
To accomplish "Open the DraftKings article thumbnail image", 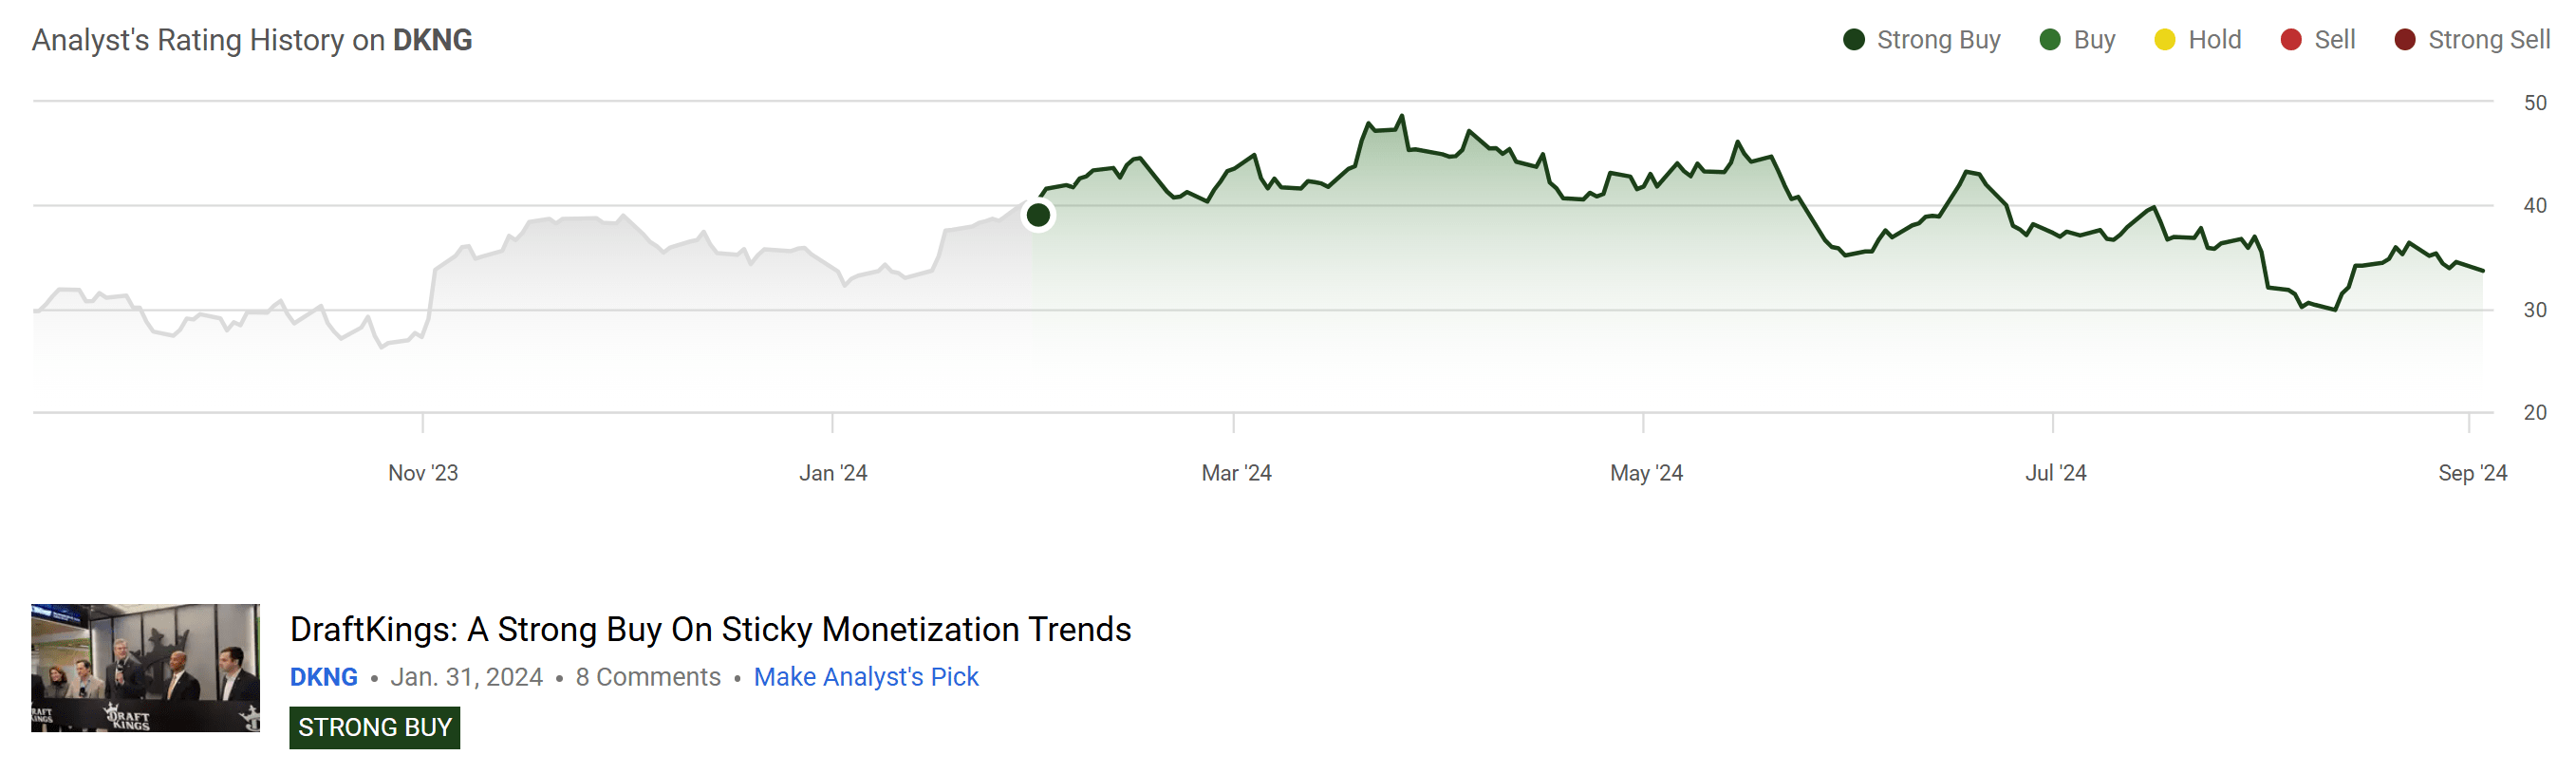I will coord(145,668).
